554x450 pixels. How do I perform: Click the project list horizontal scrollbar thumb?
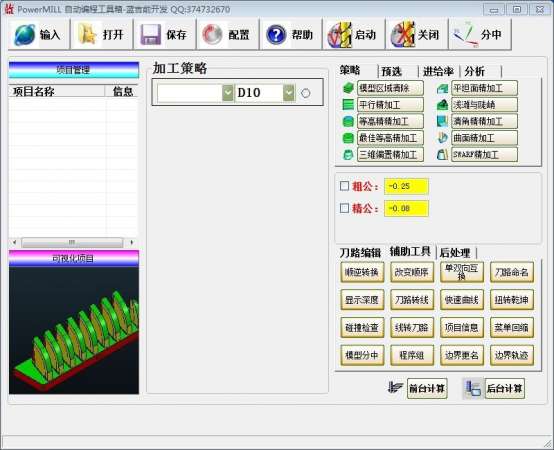coord(72,242)
